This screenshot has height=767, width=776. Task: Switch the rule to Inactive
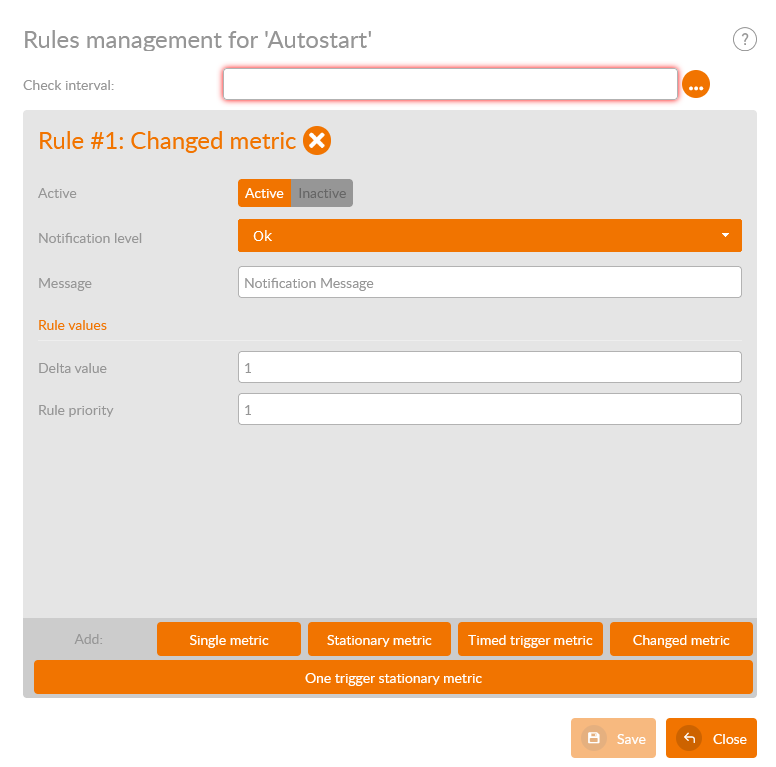[322, 193]
